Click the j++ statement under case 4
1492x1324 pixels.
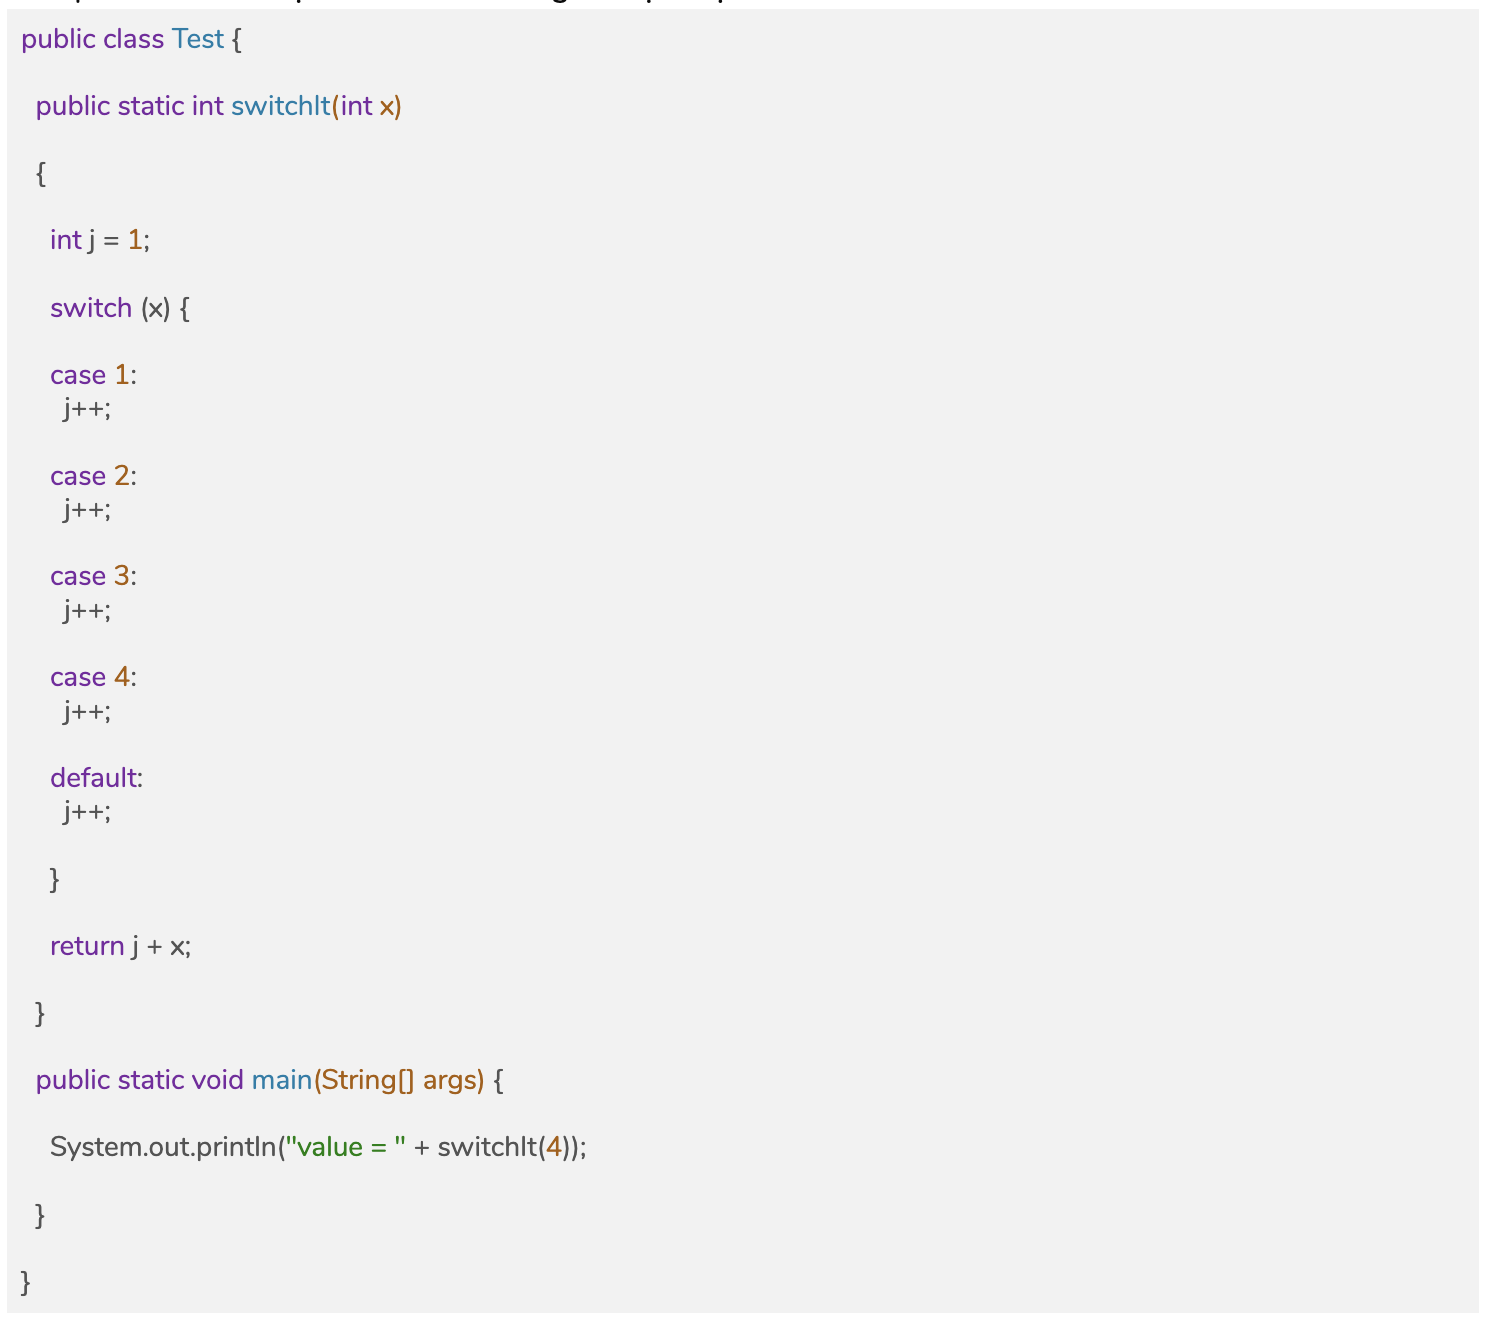pos(87,710)
